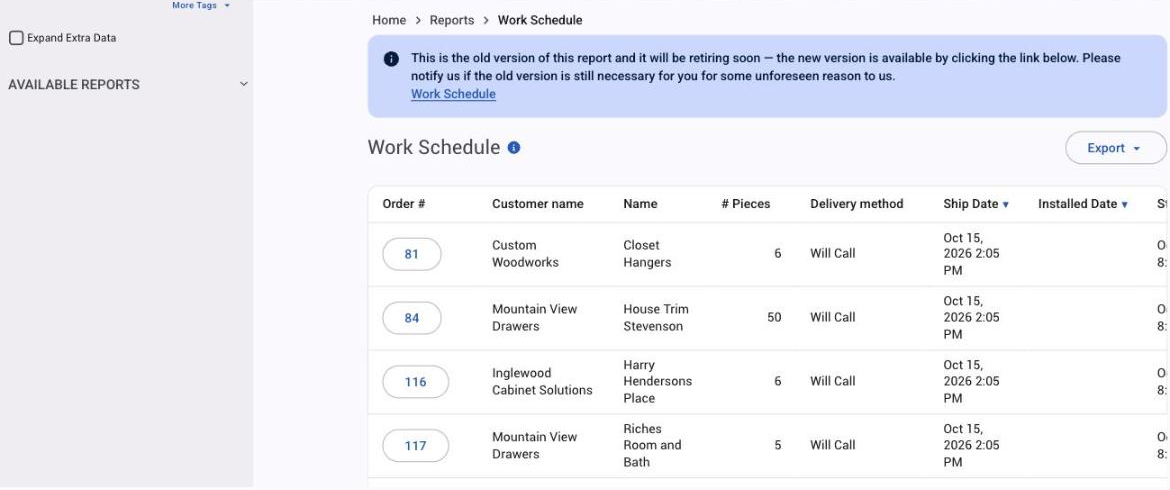This screenshot has width=1170, height=490.
Task: Click the Installed Date column header text
Action: click(x=1077, y=204)
